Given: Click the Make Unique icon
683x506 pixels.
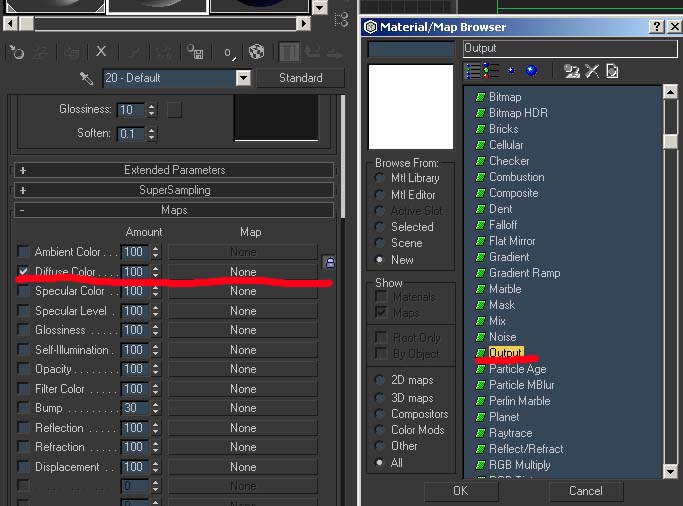Looking at the screenshot, I should [x=164, y=53].
